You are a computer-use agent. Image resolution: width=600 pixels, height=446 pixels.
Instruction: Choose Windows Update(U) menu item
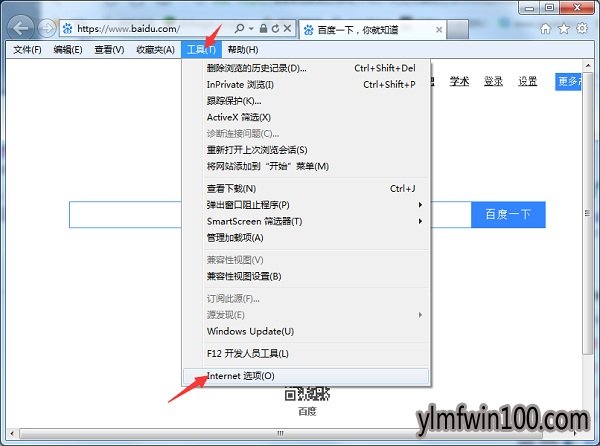point(306,332)
